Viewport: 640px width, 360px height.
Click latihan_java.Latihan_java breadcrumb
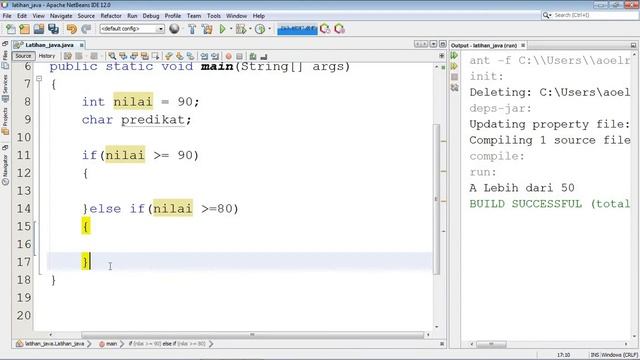[50, 344]
